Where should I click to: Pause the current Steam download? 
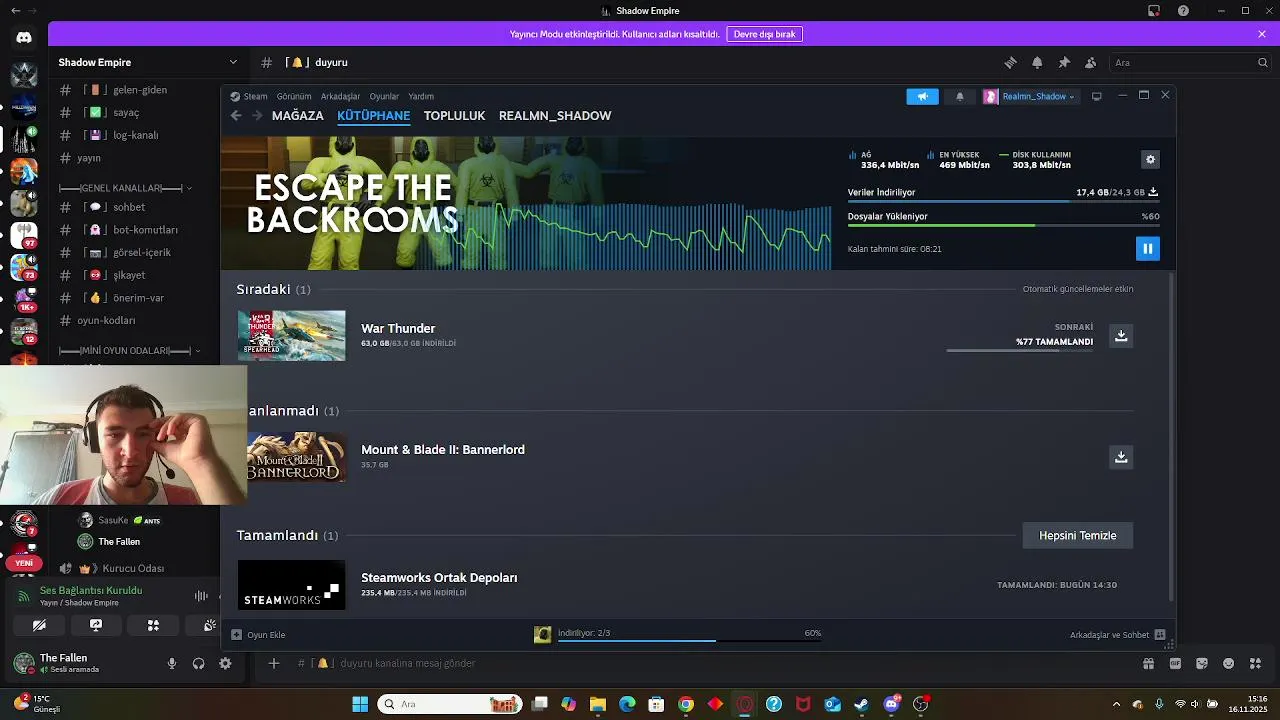tap(1147, 249)
